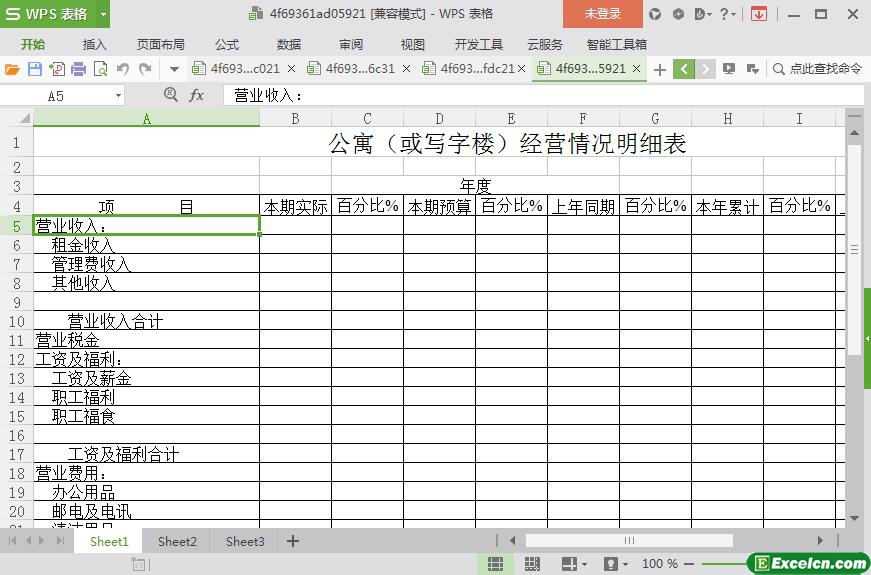Close the 4f693...6c31 document tab

coord(407,69)
